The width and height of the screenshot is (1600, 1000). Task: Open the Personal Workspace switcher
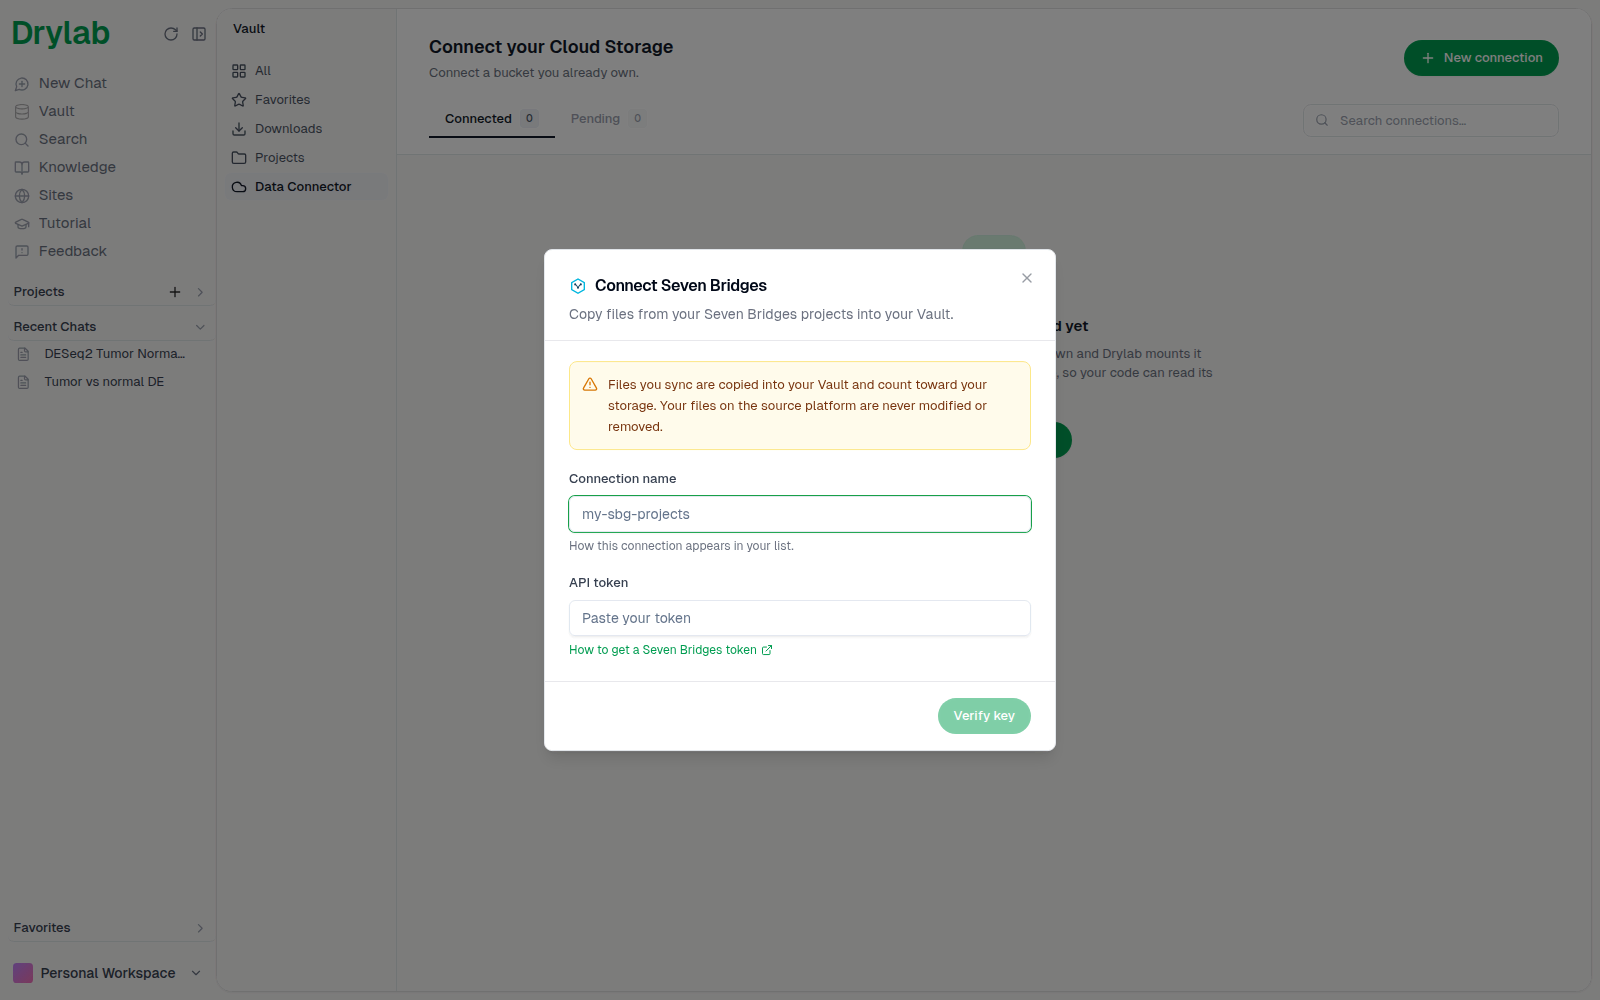coord(108,973)
